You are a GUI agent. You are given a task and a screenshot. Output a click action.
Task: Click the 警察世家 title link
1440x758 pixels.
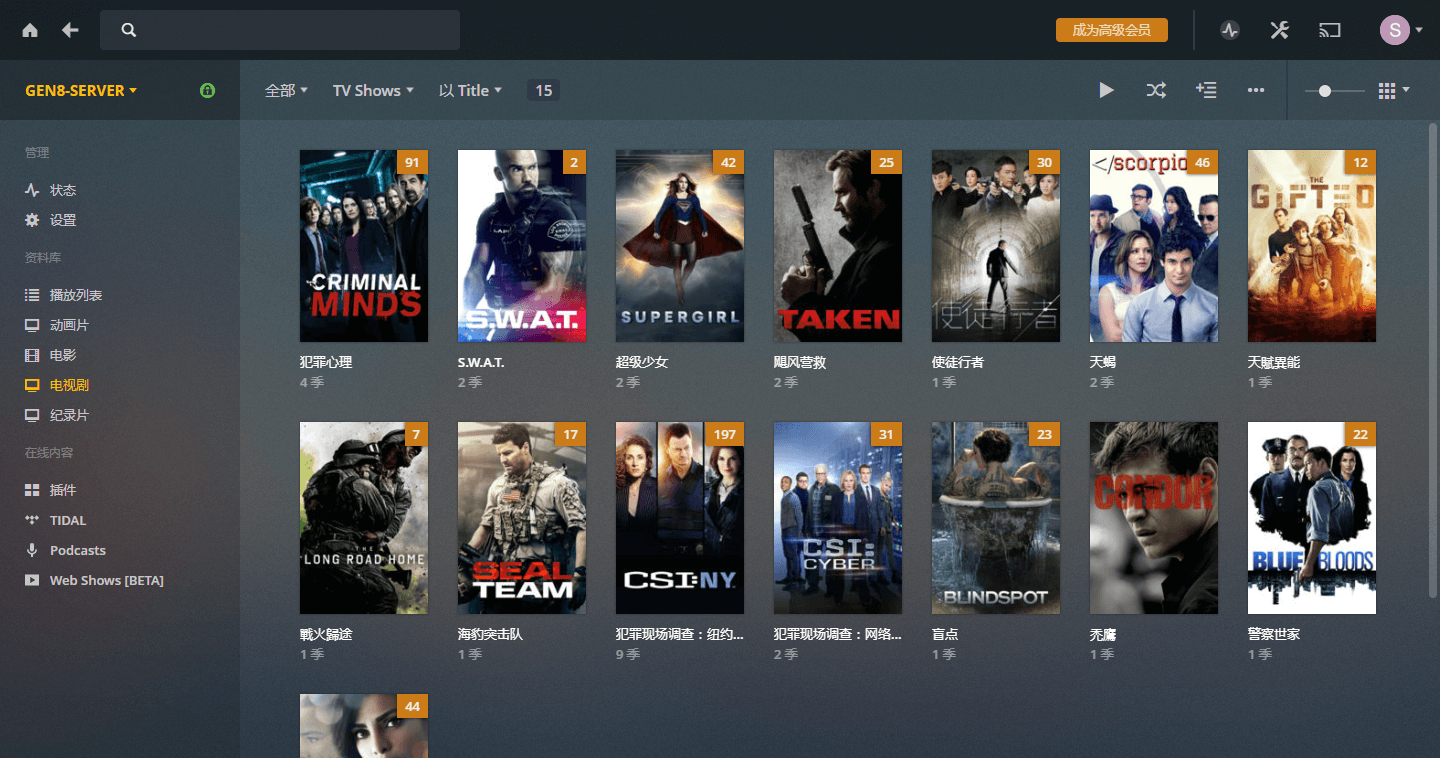(1274, 634)
